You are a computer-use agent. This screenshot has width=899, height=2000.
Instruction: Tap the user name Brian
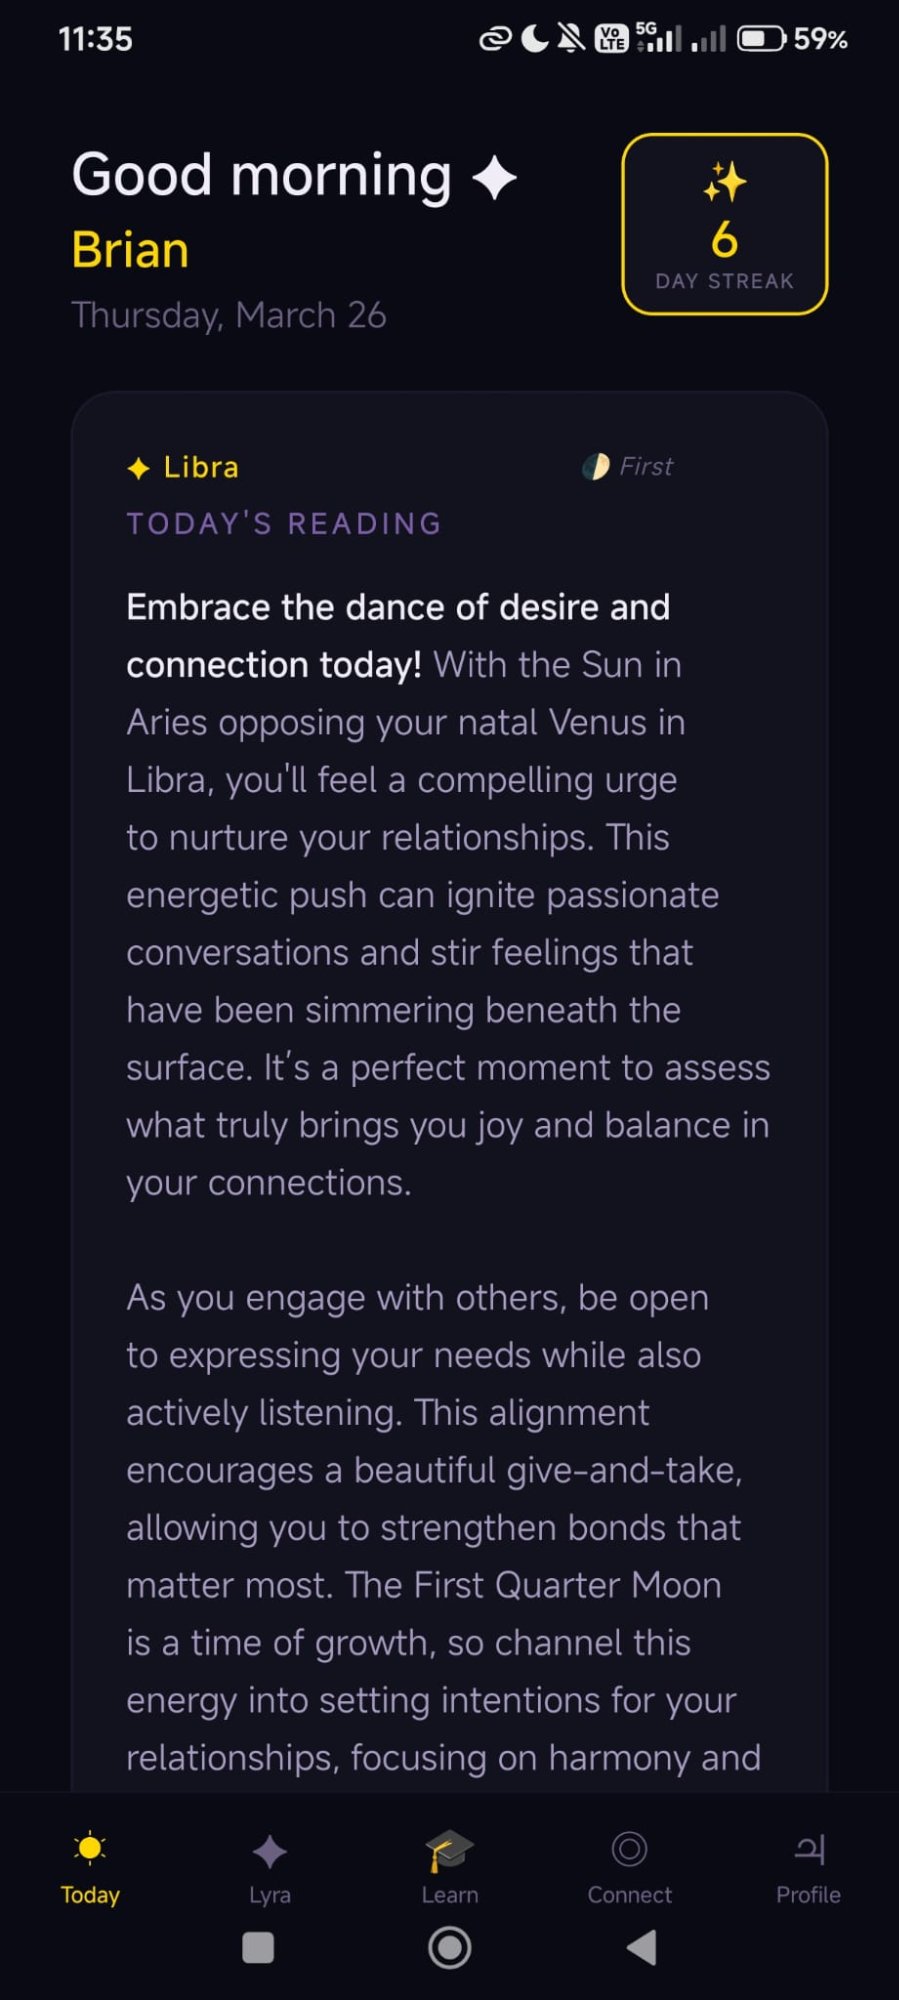[x=130, y=250]
